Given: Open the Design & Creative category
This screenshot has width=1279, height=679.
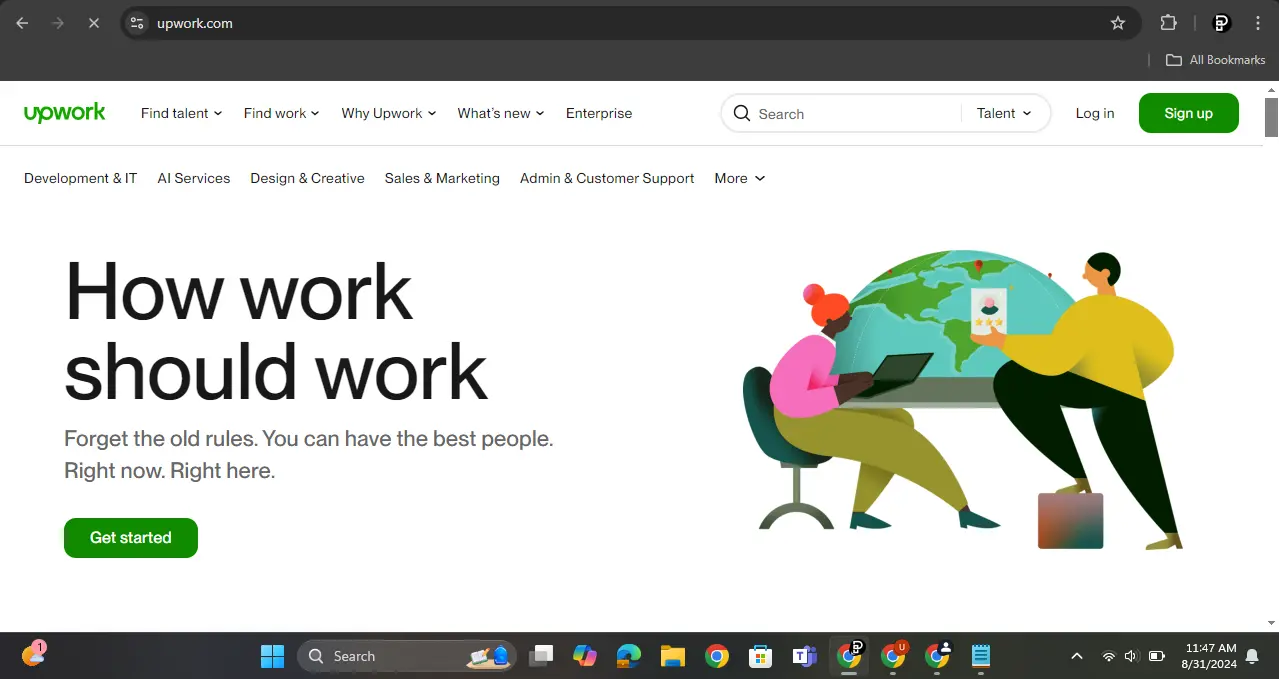Looking at the screenshot, I should (x=307, y=178).
